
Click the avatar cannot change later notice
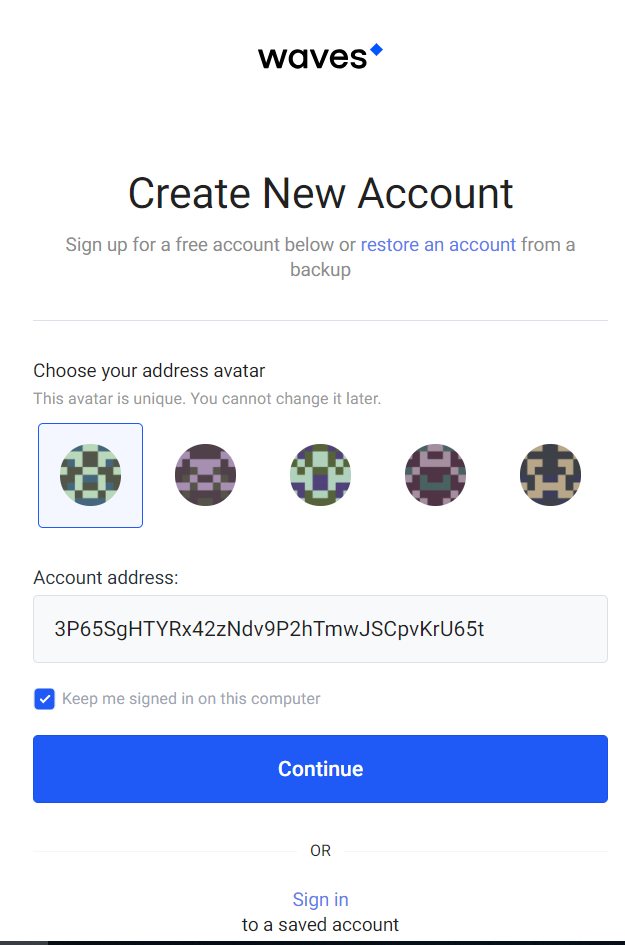207,399
